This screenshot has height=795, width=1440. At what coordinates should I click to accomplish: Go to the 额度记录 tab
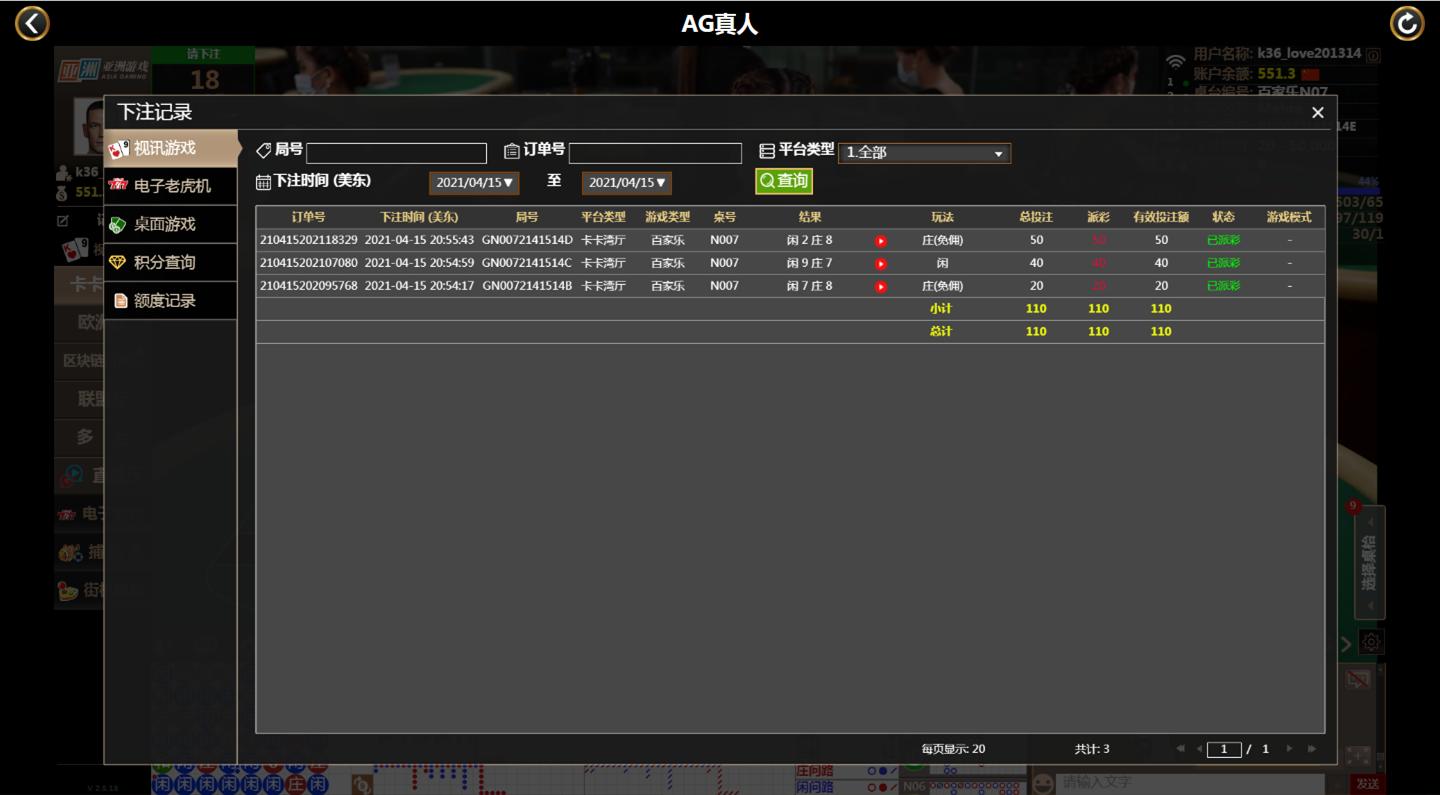click(x=171, y=300)
